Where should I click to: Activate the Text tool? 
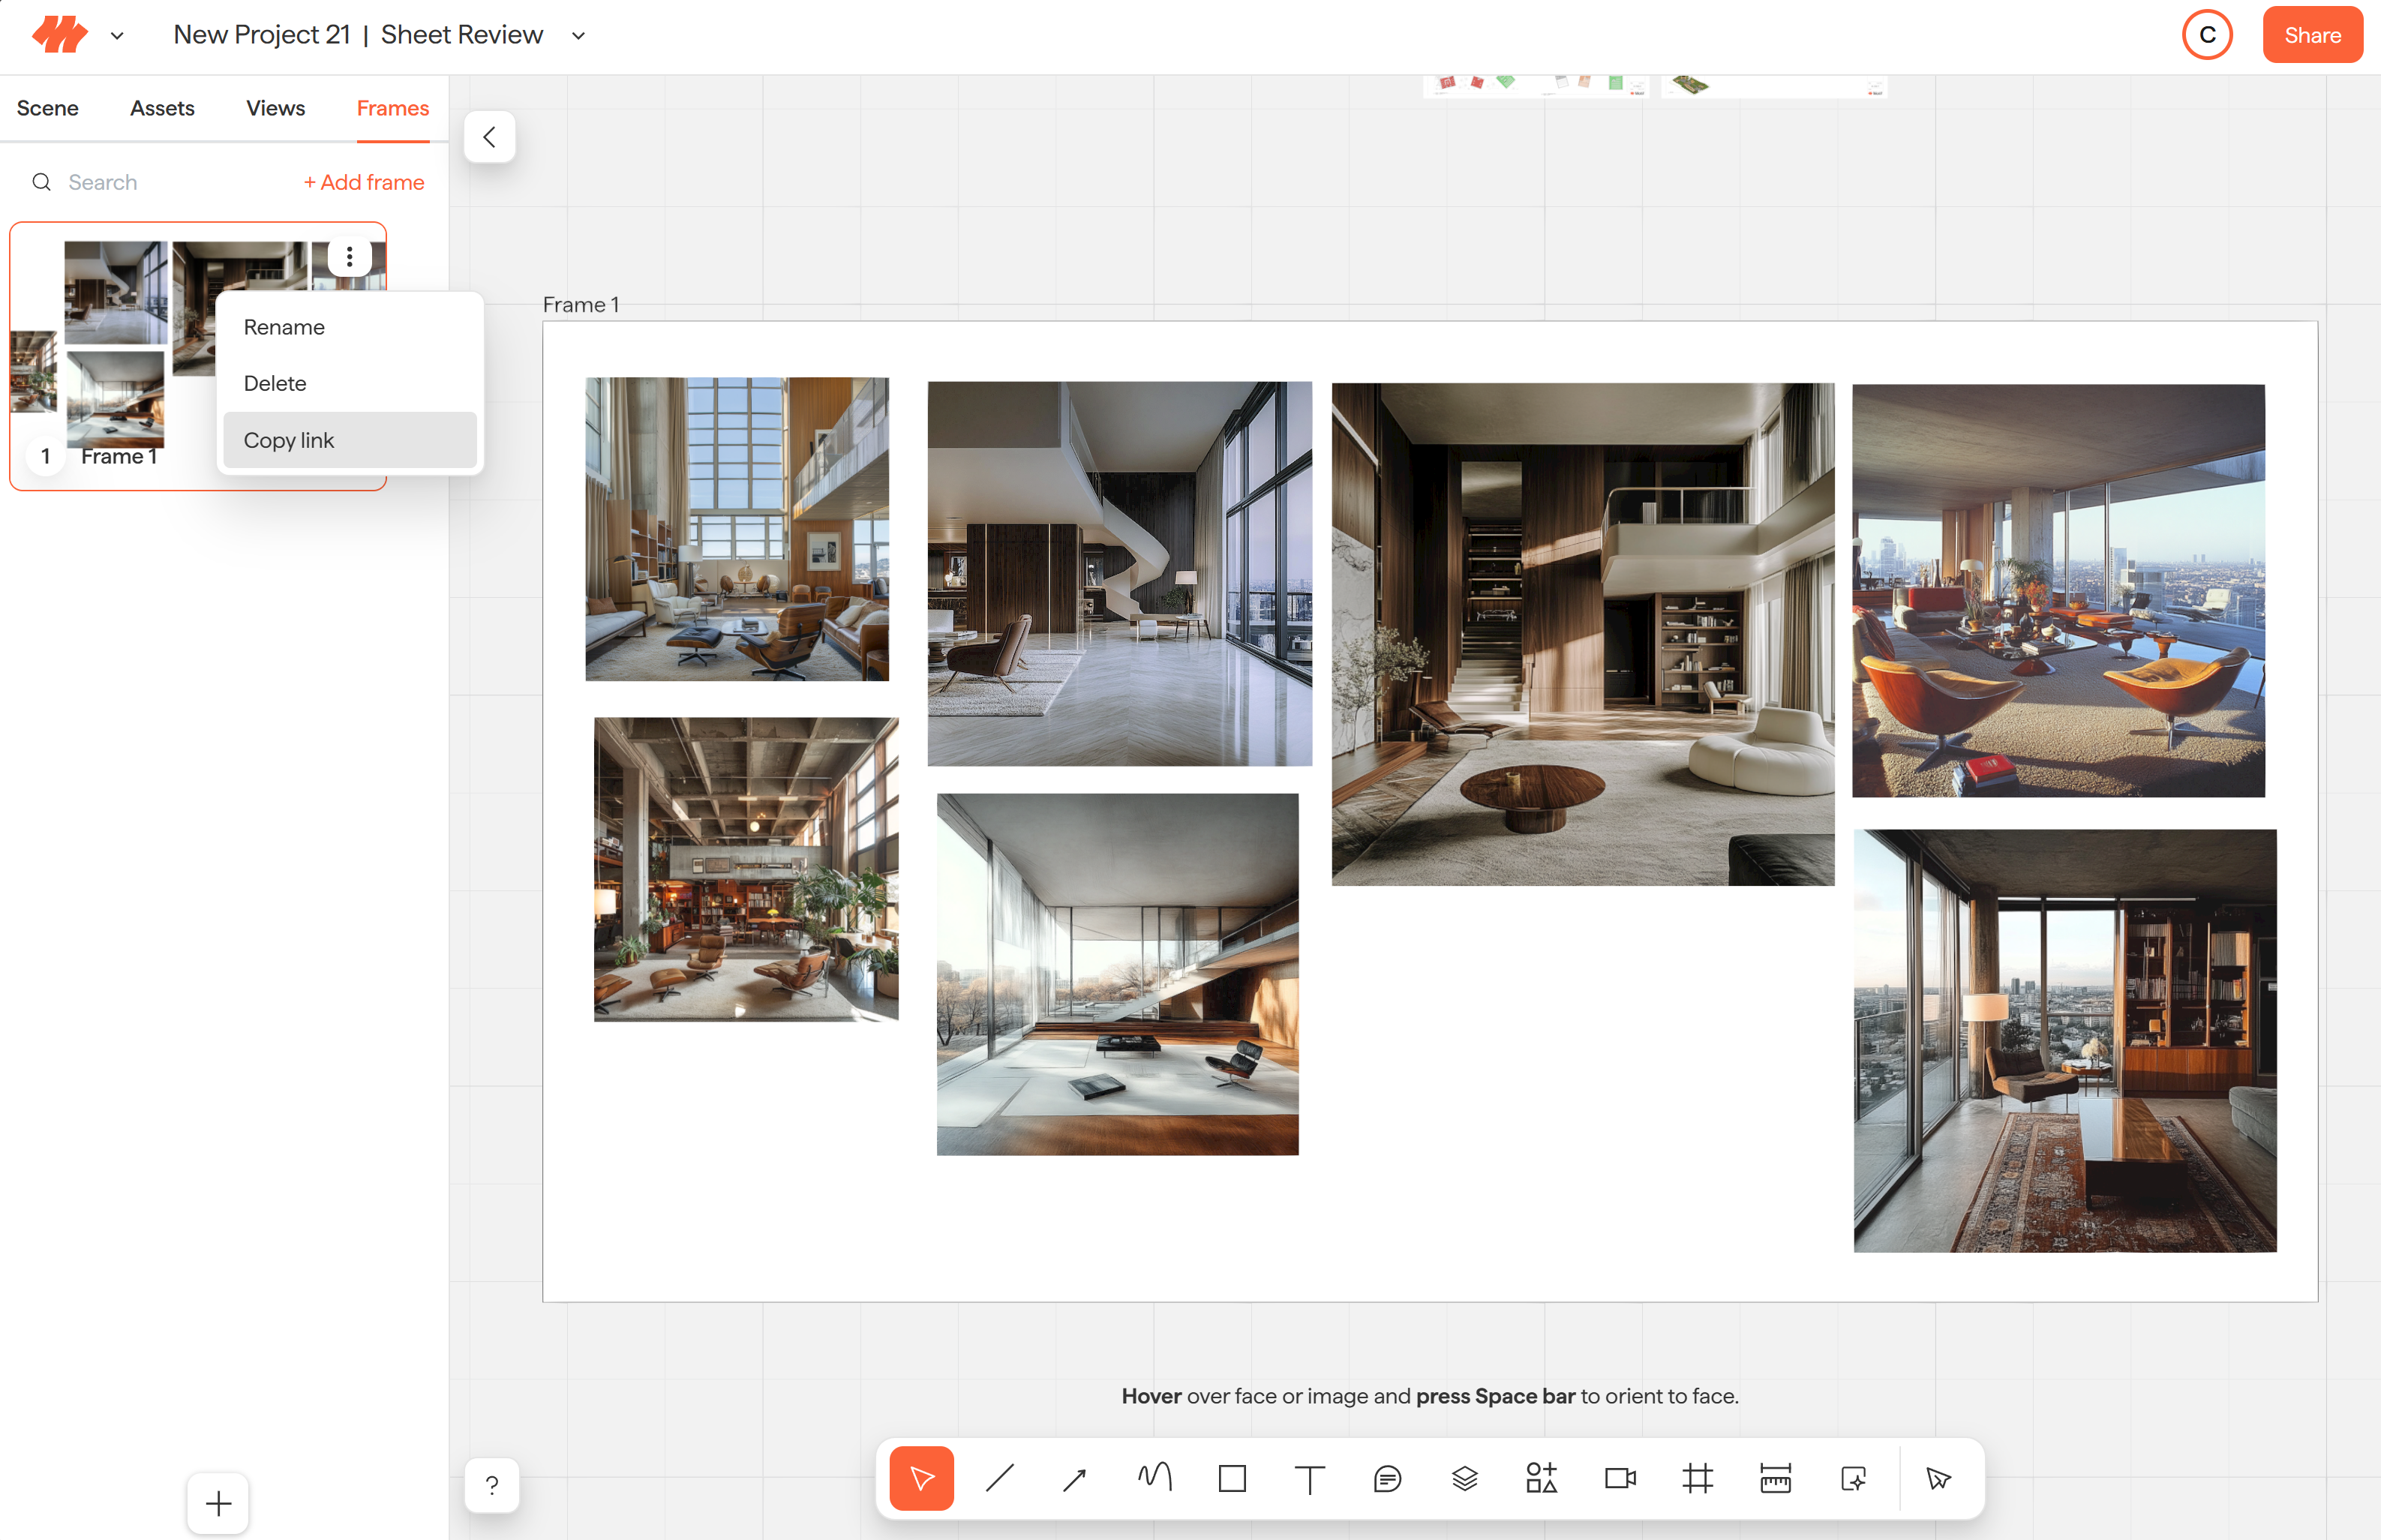click(1309, 1478)
